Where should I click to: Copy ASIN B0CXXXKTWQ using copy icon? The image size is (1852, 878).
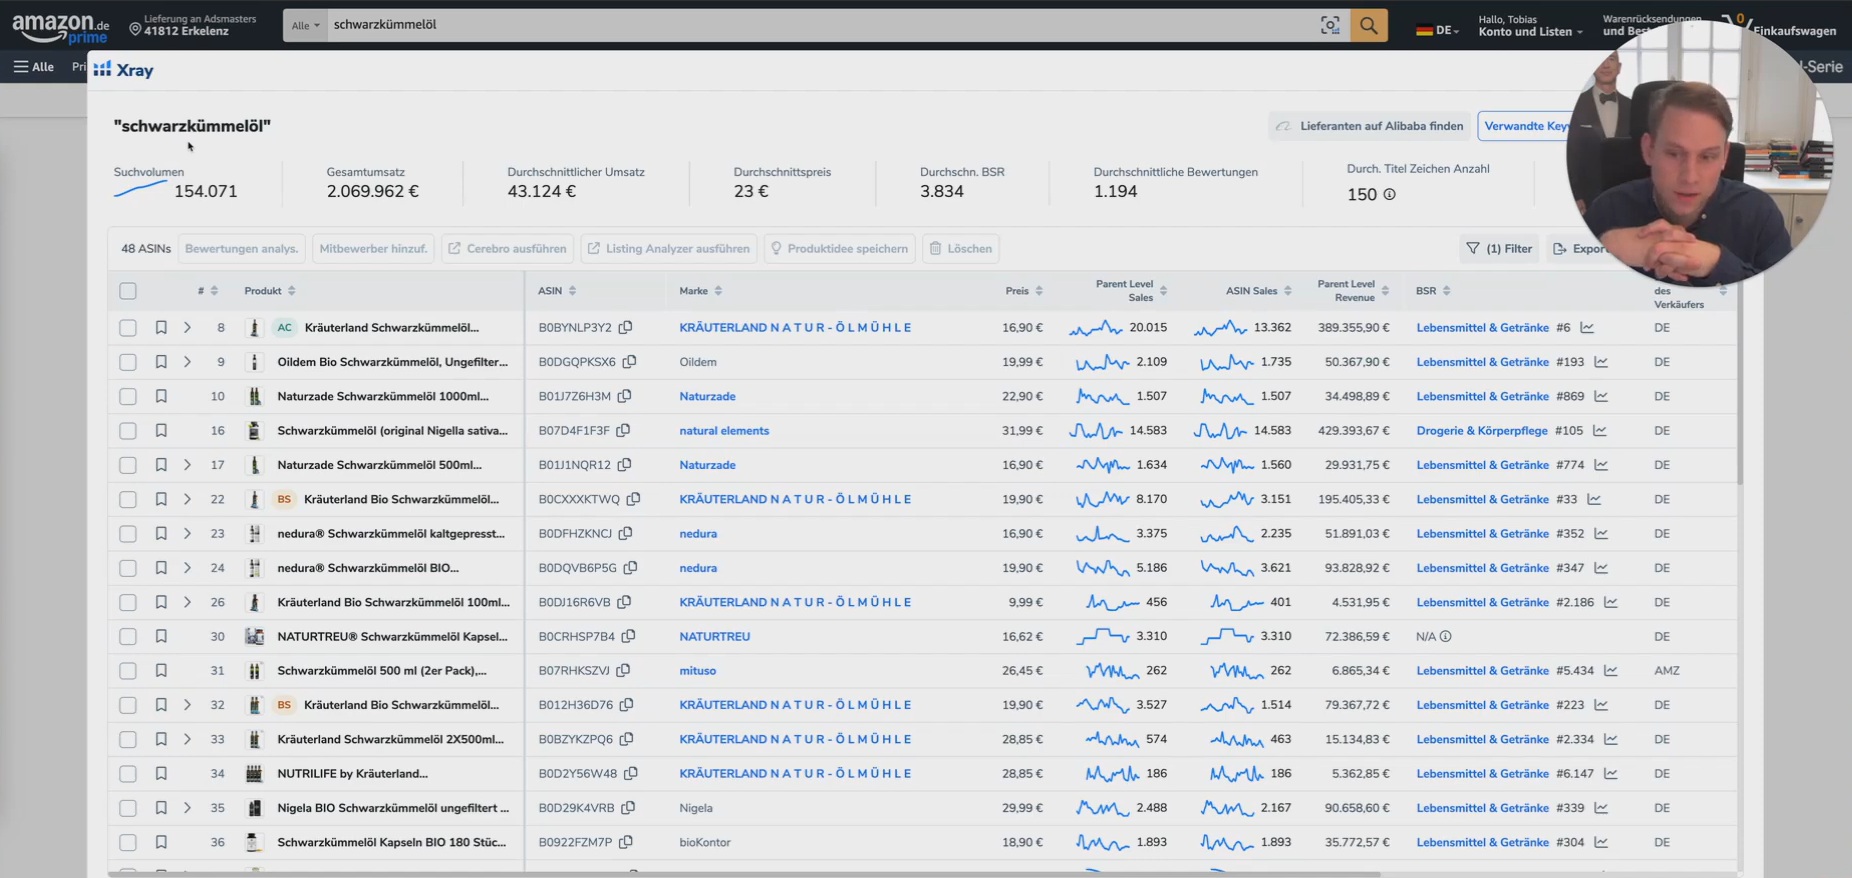[x=633, y=499]
